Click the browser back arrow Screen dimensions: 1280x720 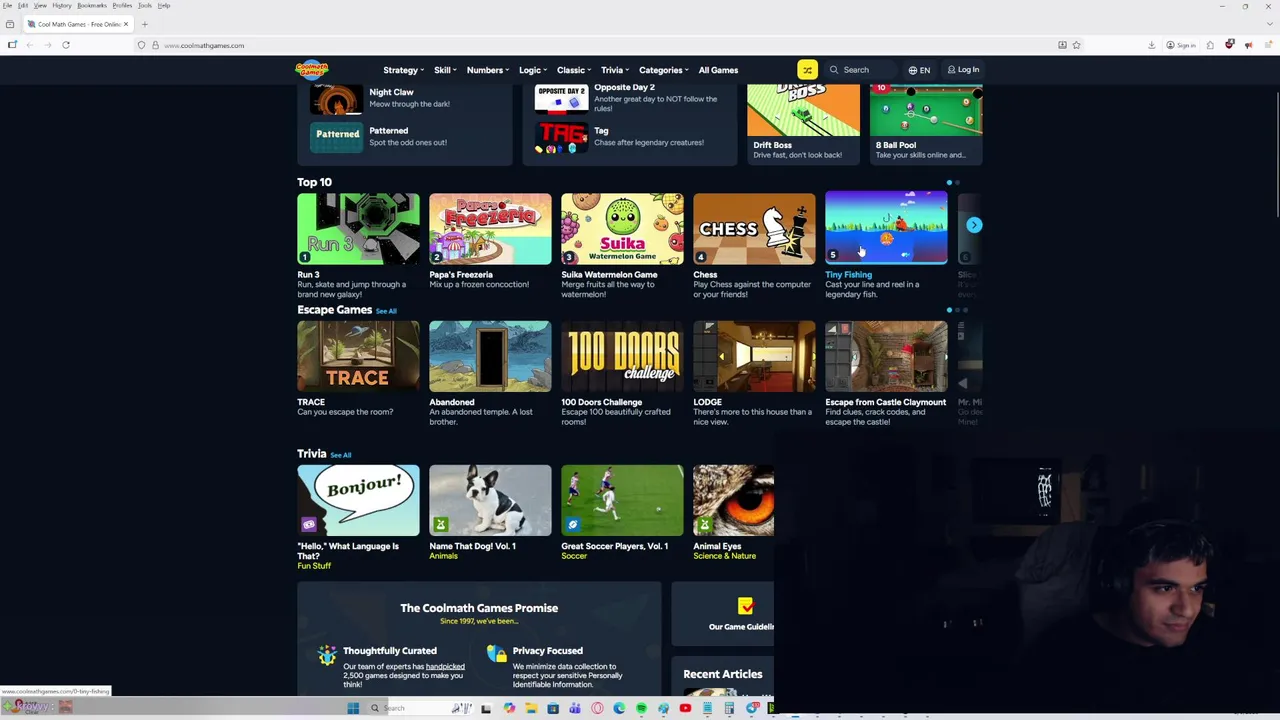[30, 45]
